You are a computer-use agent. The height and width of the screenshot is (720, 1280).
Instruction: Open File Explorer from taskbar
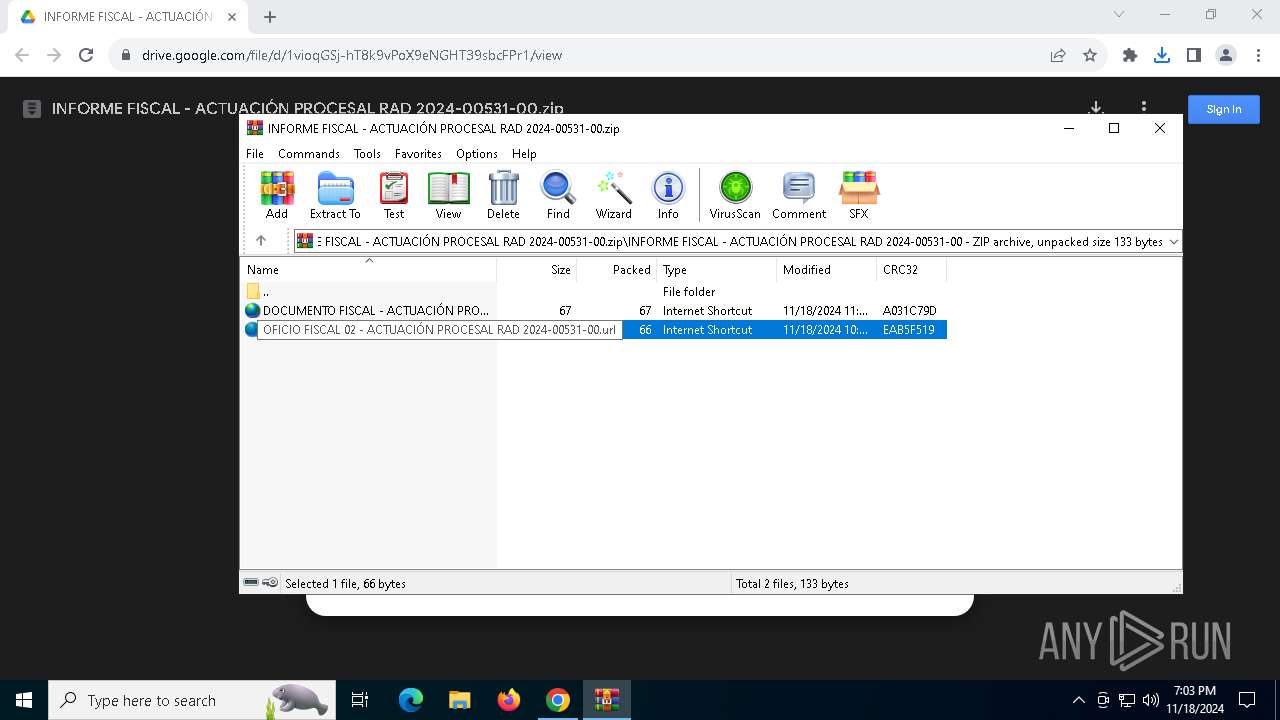[460, 700]
